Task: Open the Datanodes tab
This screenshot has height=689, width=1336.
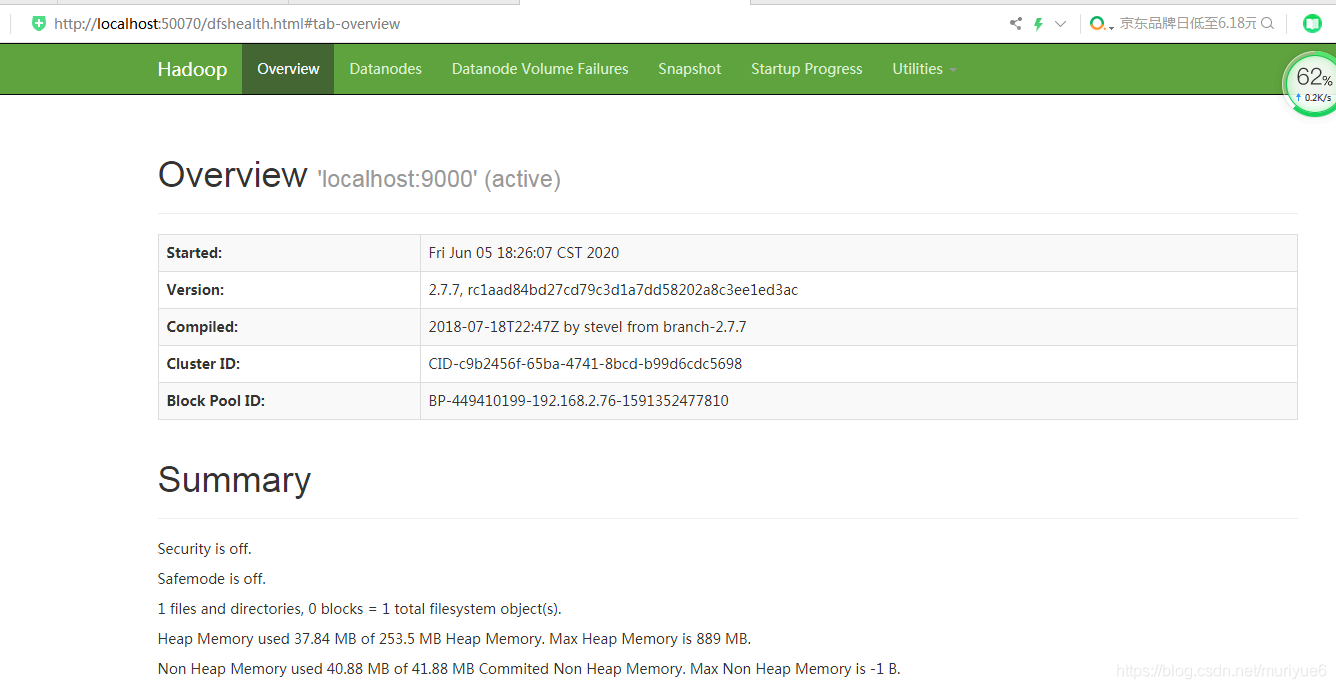Action: pyautogui.click(x=385, y=69)
